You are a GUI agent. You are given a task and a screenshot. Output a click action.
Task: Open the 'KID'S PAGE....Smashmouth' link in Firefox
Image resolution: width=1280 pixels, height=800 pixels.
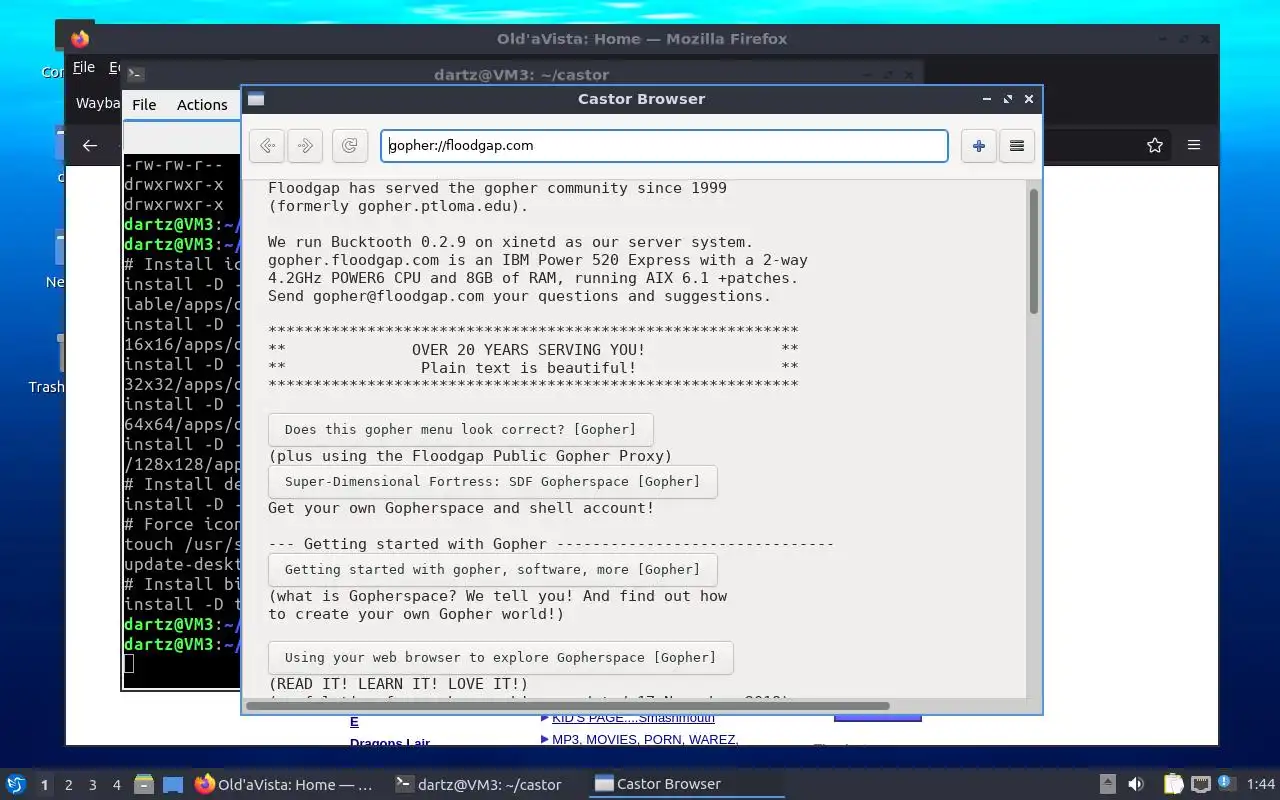tap(633, 718)
